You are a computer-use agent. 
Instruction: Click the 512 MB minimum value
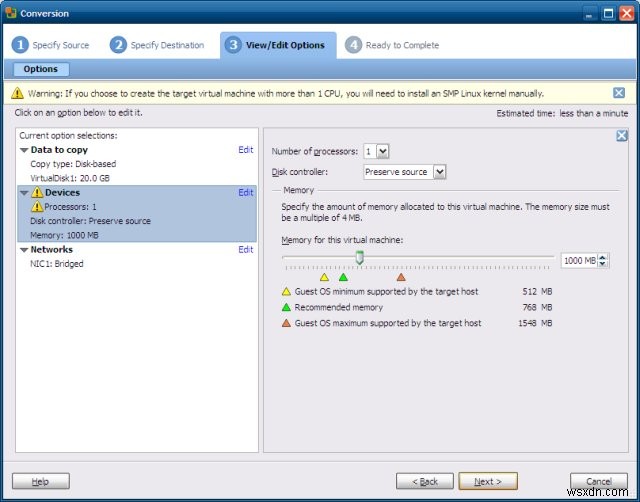coord(537,291)
